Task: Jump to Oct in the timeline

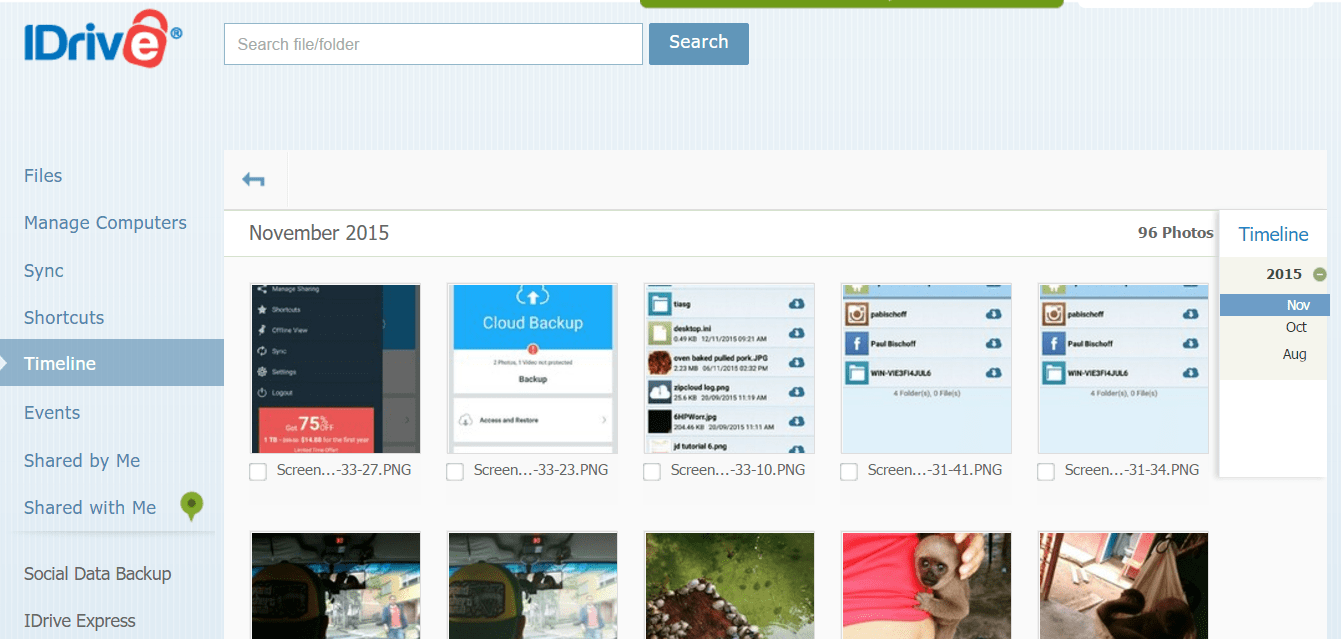Action: point(1296,327)
